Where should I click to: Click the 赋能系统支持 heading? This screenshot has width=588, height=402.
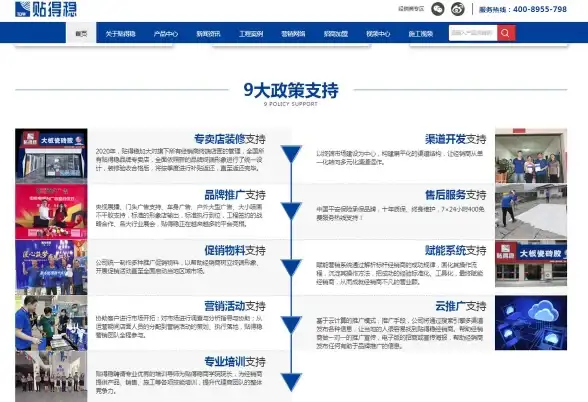tap(455, 250)
